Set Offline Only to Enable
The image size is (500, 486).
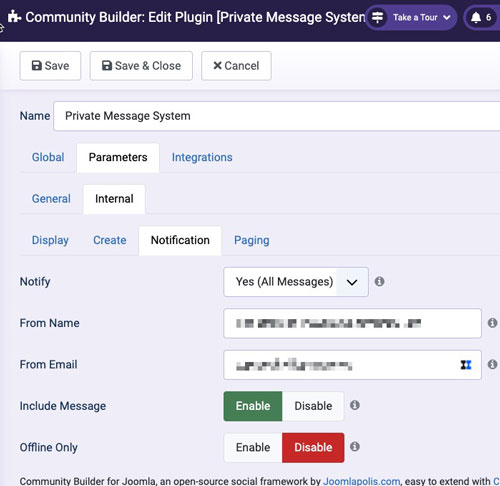253,447
